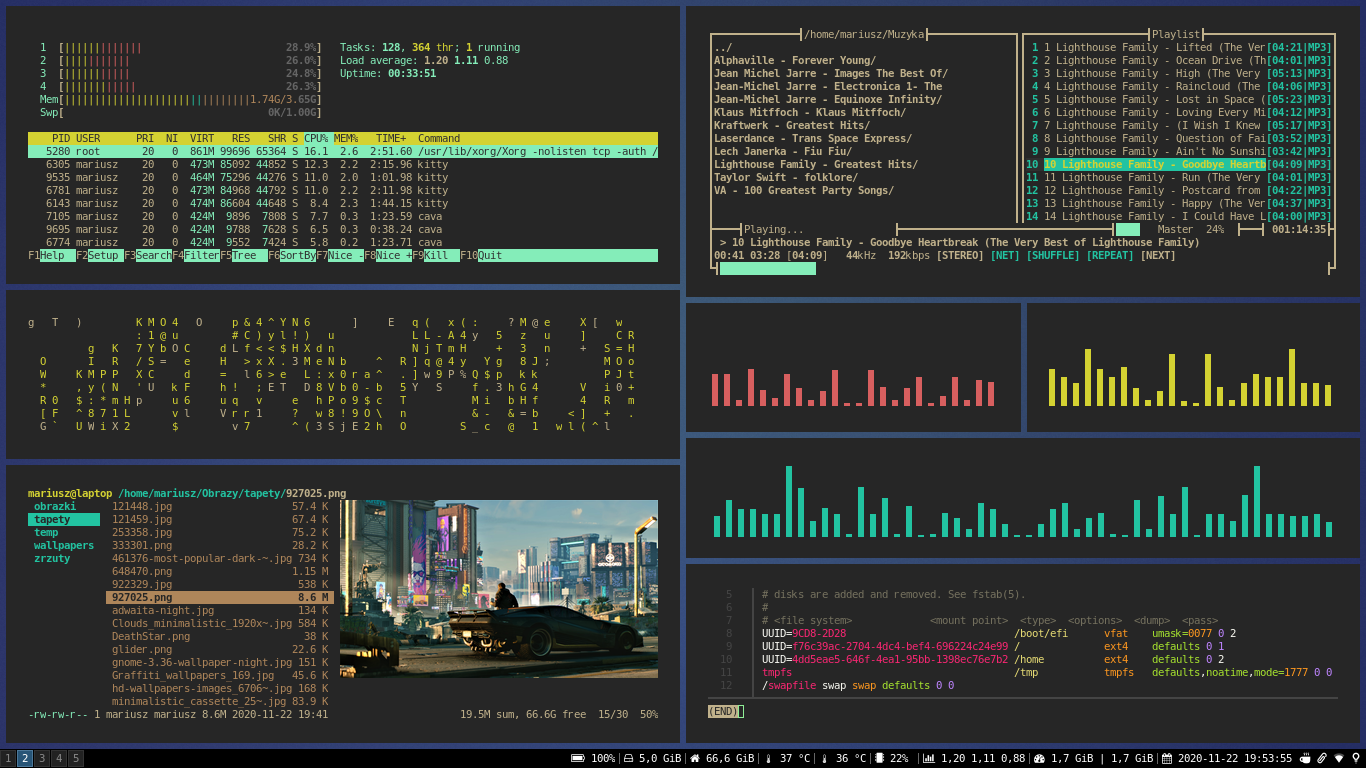Click the coffee cup caffeine icon
The height and width of the screenshot is (768, 1366).
(1306, 758)
